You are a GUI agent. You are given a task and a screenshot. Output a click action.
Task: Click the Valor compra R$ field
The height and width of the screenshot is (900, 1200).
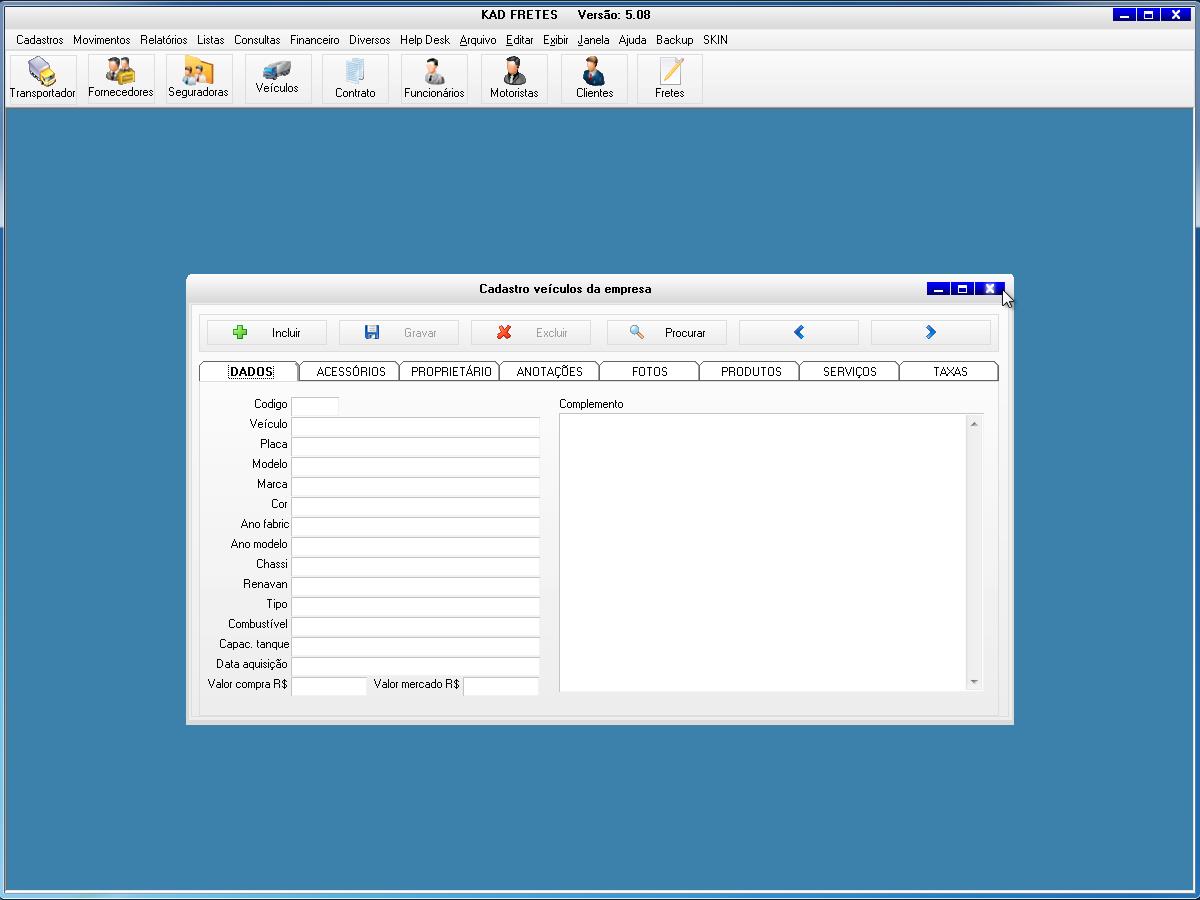click(329, 686)
